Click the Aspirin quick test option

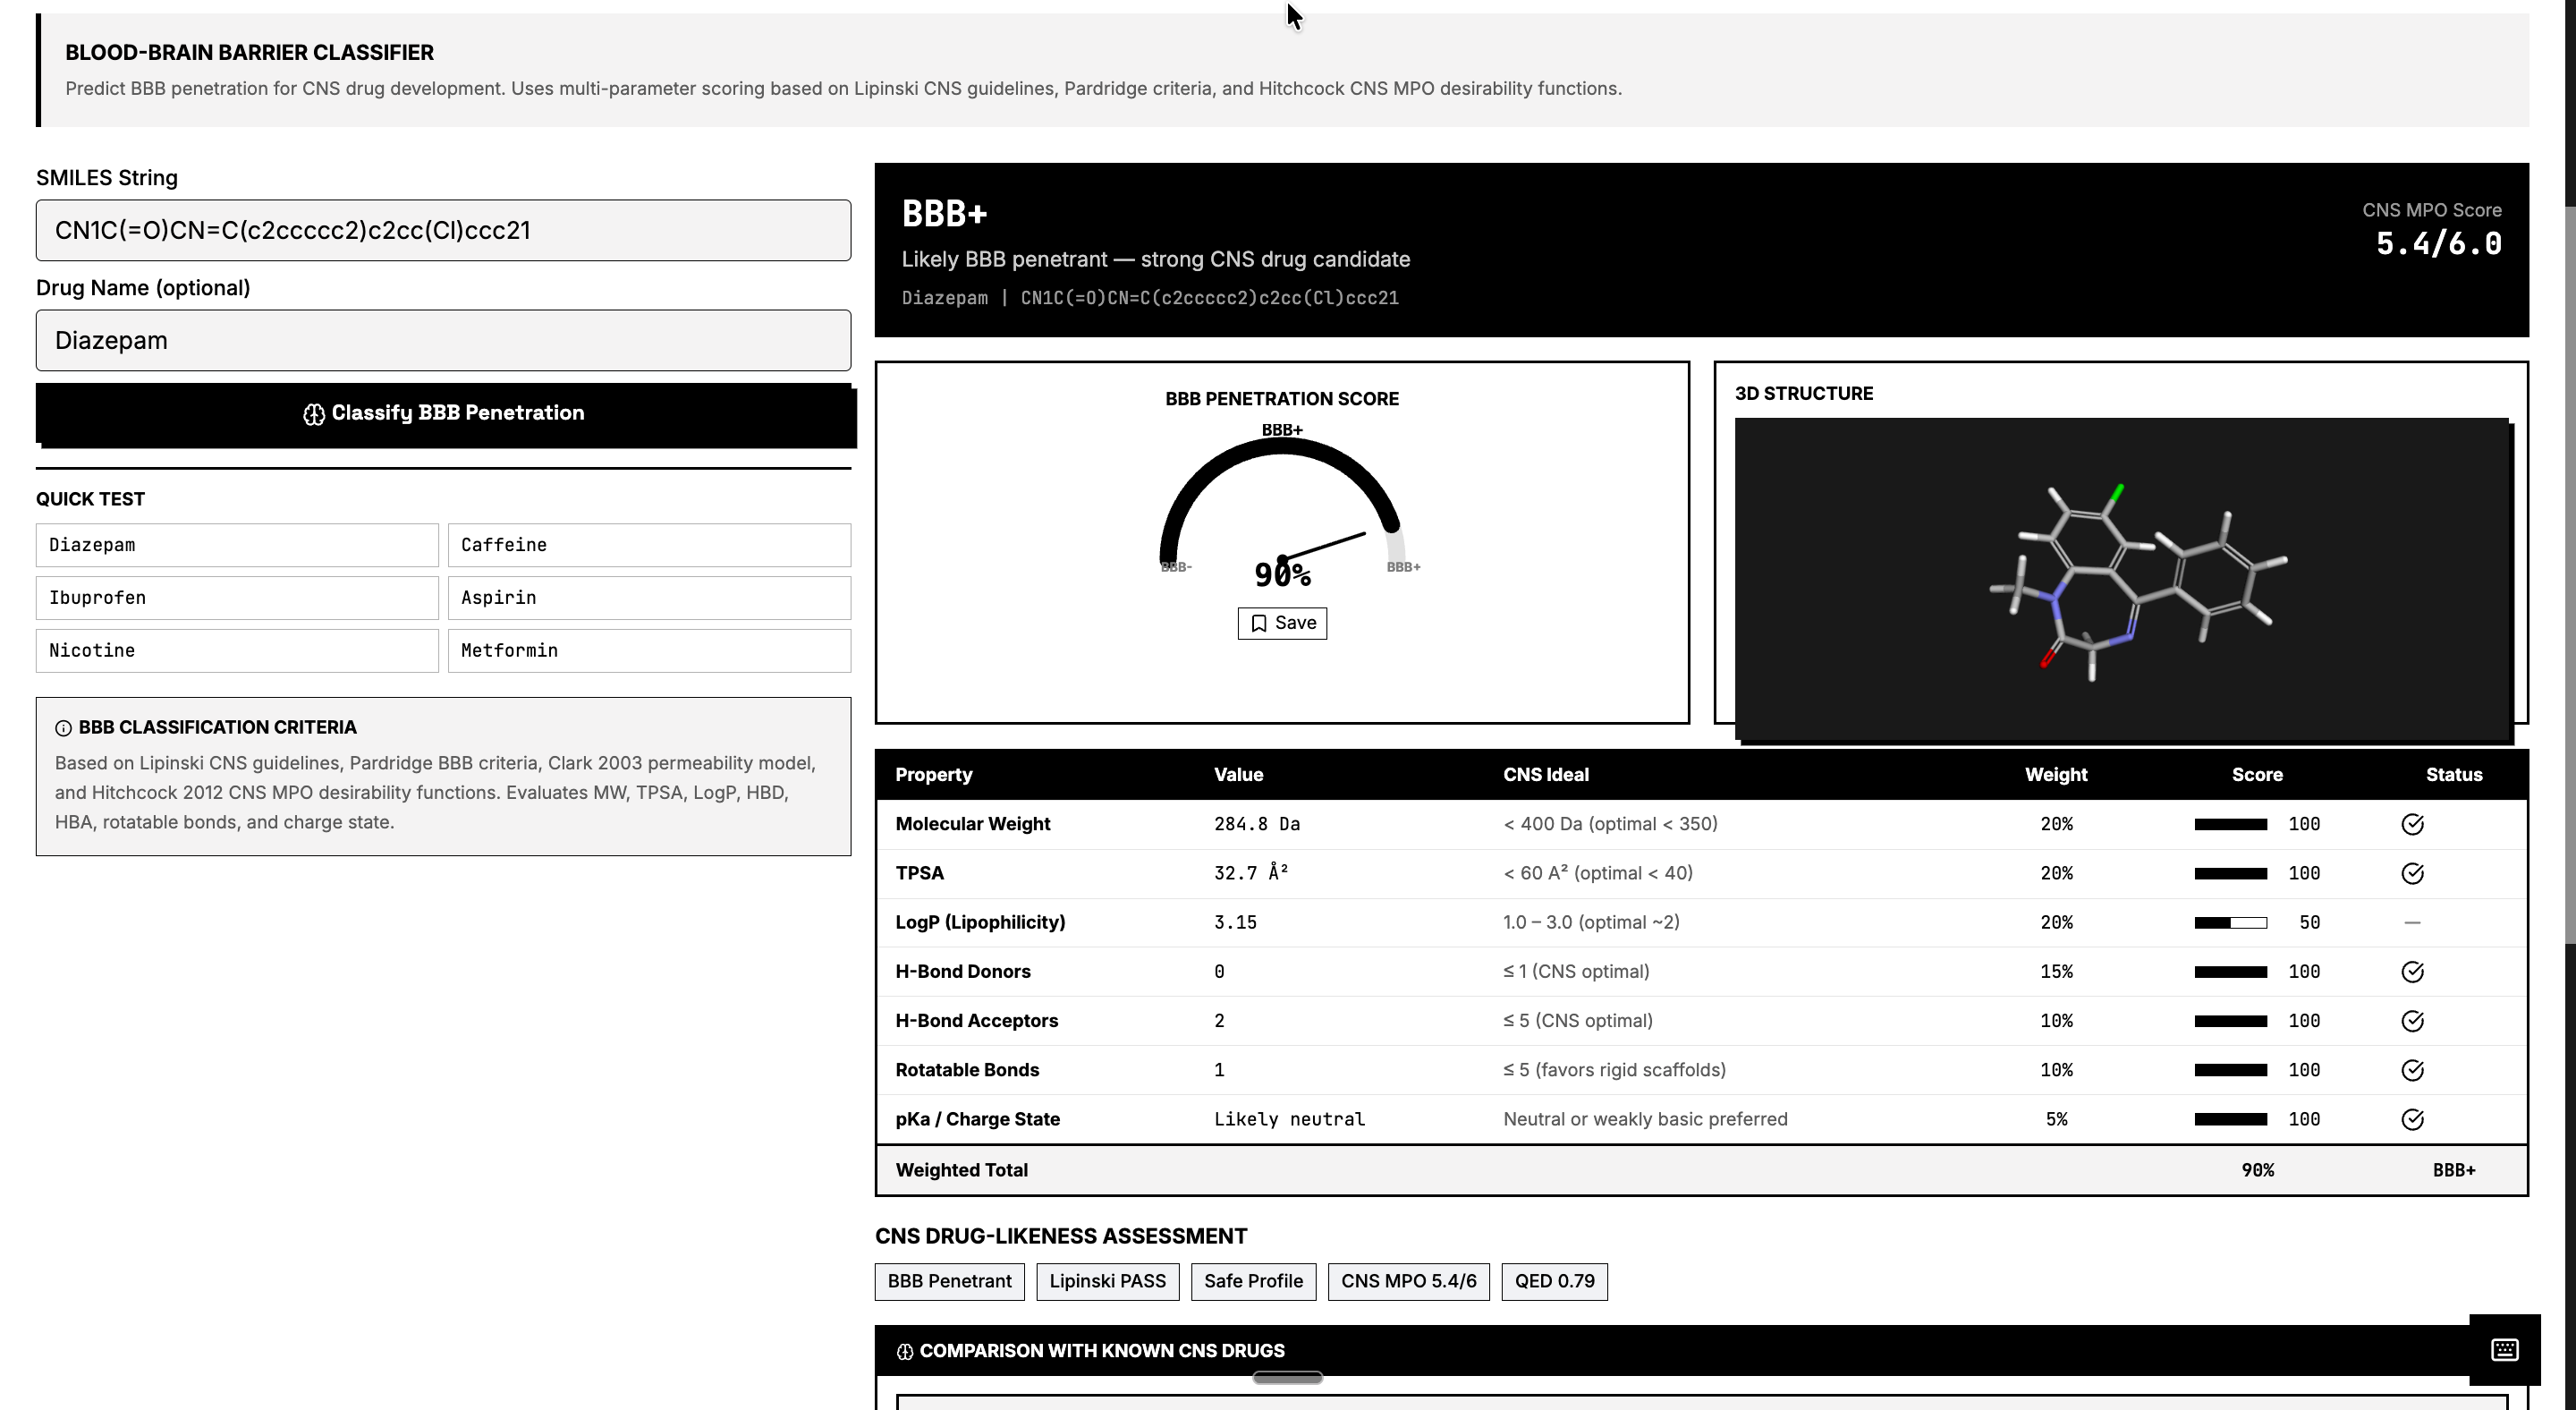pos(649,598)
